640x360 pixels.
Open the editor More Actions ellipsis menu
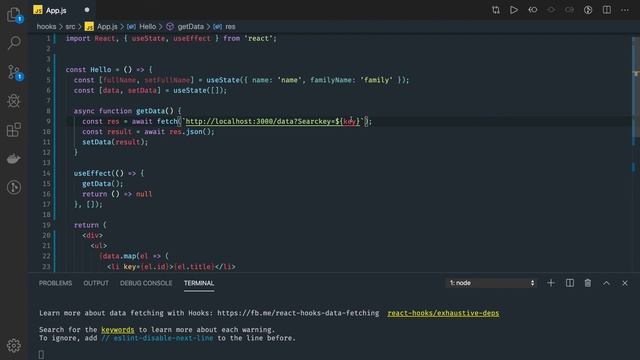tap(625, 10)
